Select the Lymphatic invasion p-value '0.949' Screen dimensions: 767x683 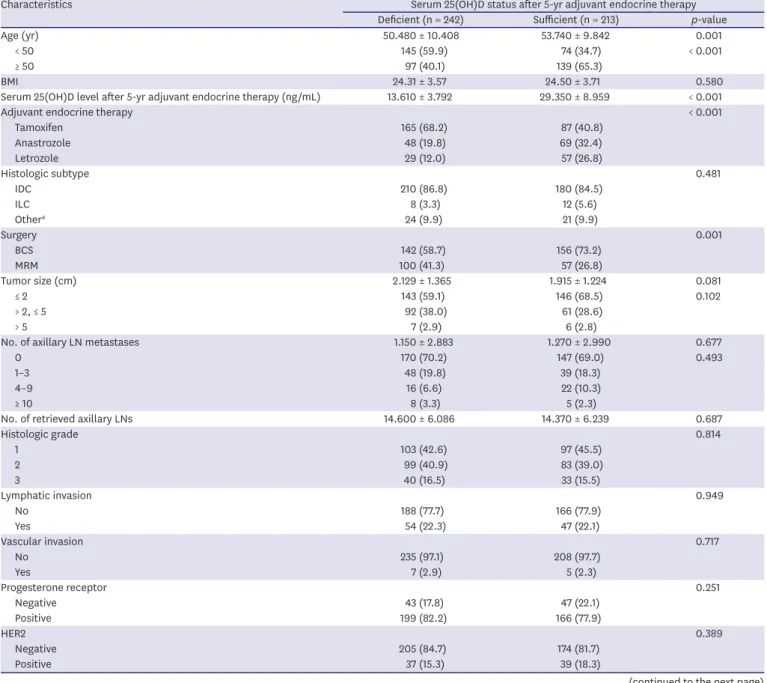pos(709,496)
